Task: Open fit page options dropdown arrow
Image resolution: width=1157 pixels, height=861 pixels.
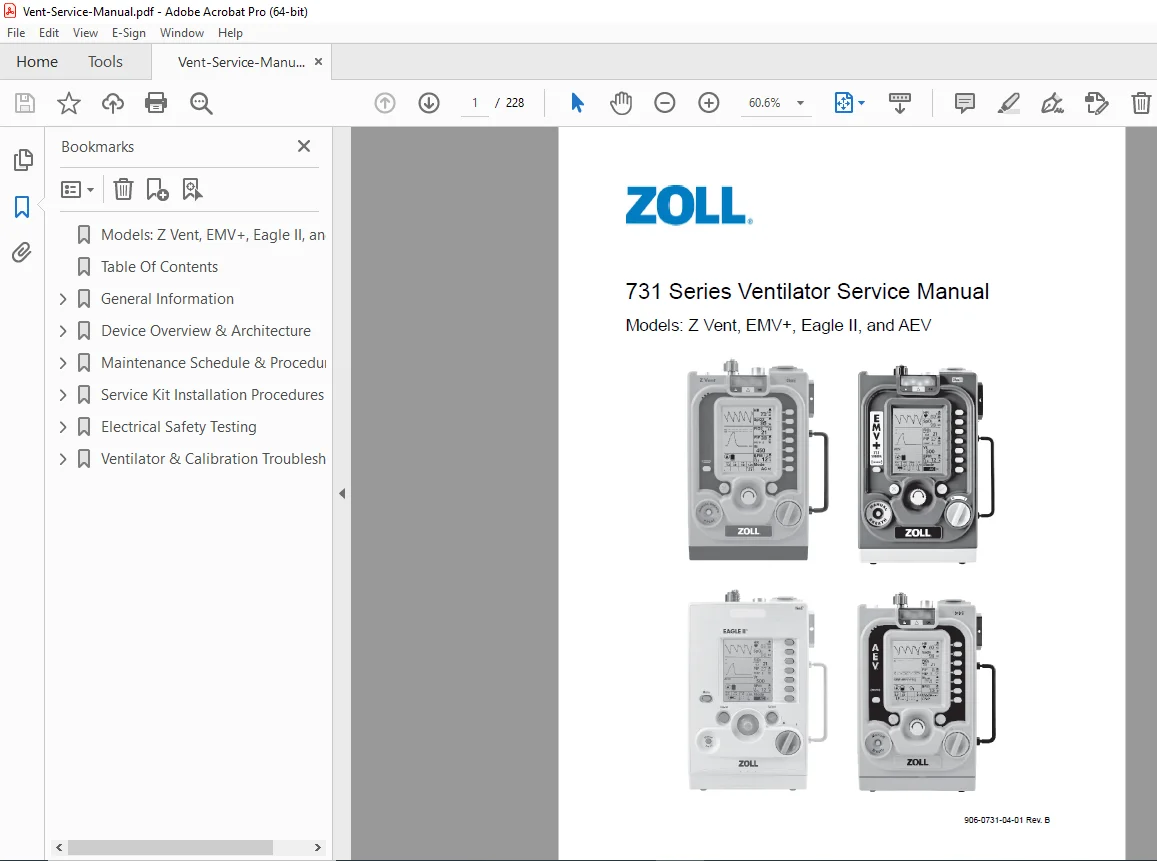Action: tap(861, 103)
